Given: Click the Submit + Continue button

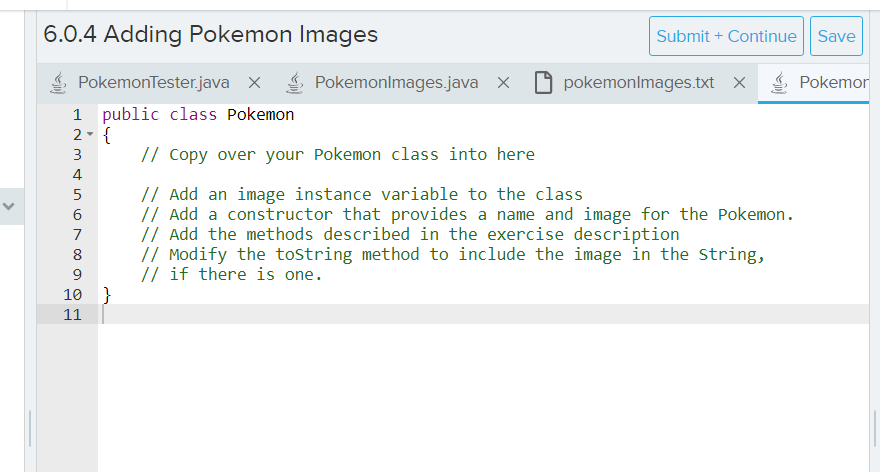Looking at the screenshot, I should pos(726,36).
